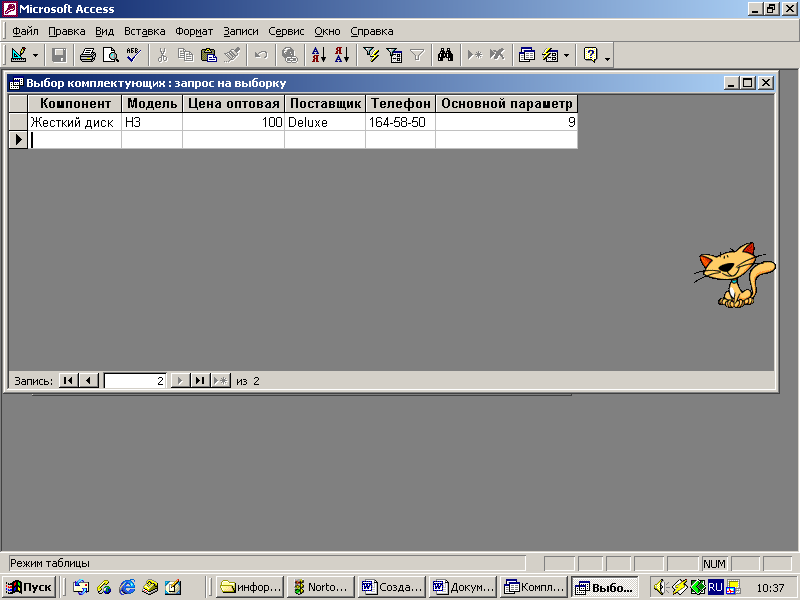
Task: Sort descending with the Я-А icon
Action: [x=342, y=55]
